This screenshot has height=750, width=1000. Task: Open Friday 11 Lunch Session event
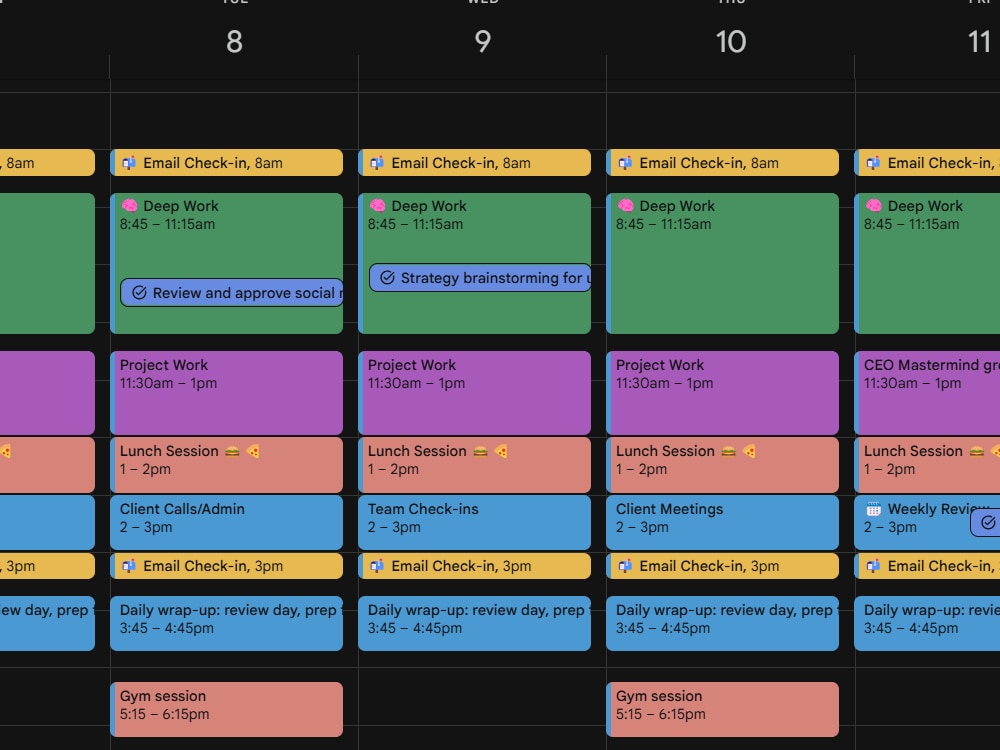pyautogui.click(x=927, y=465)
